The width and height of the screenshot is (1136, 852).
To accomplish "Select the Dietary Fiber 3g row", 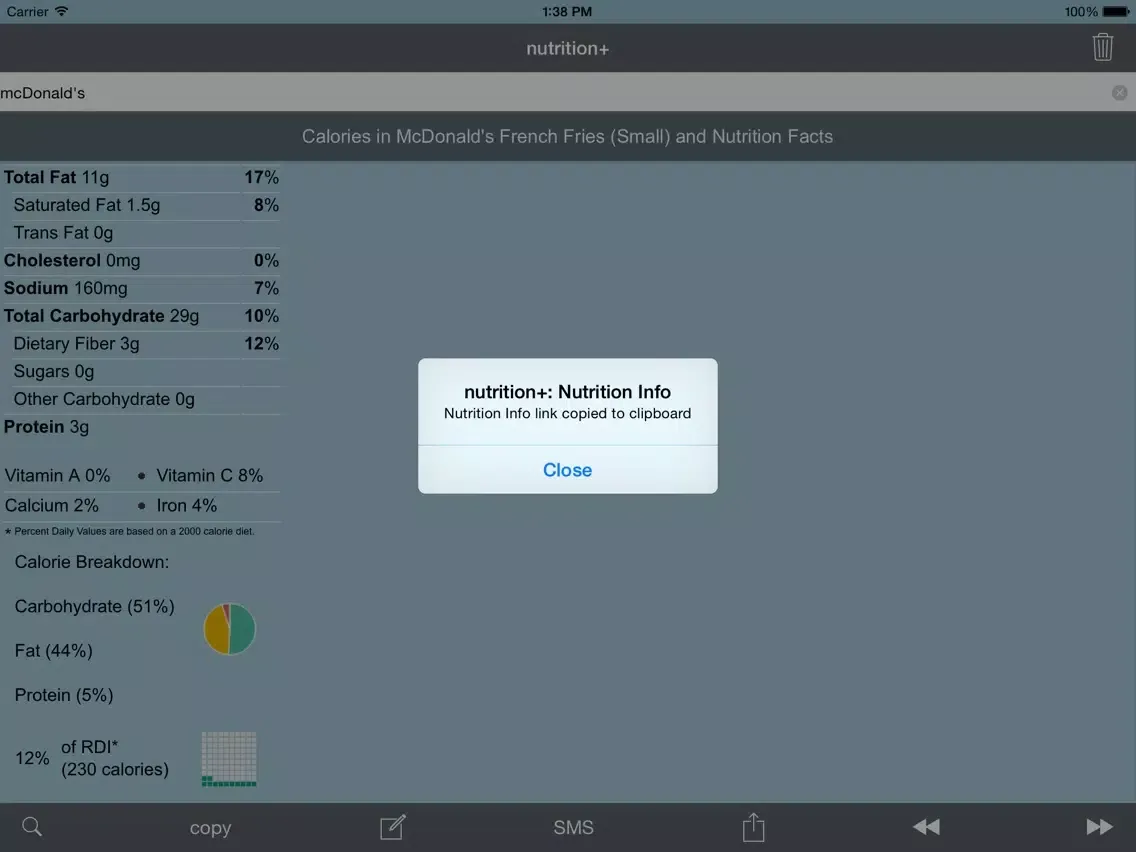I will [141, 344].
